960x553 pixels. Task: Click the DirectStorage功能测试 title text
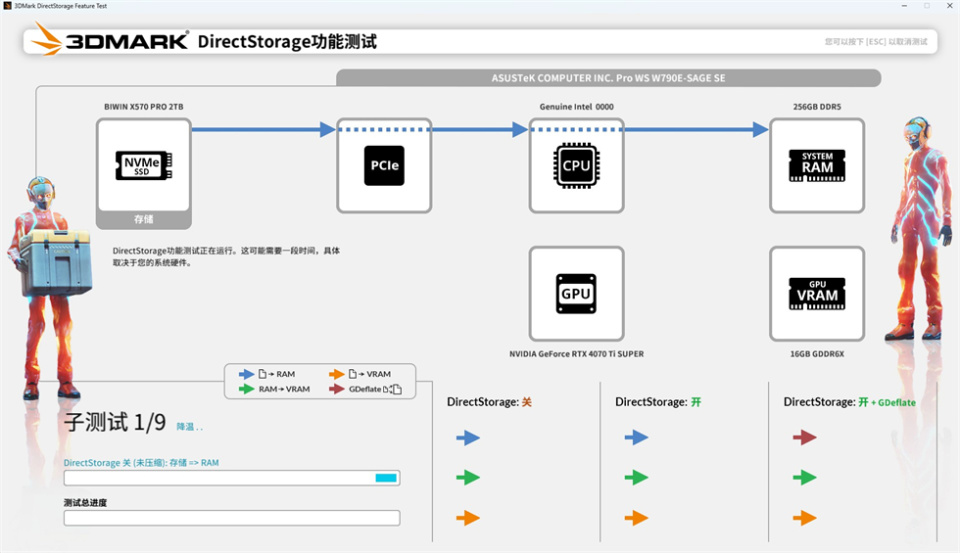pos(287,42)
